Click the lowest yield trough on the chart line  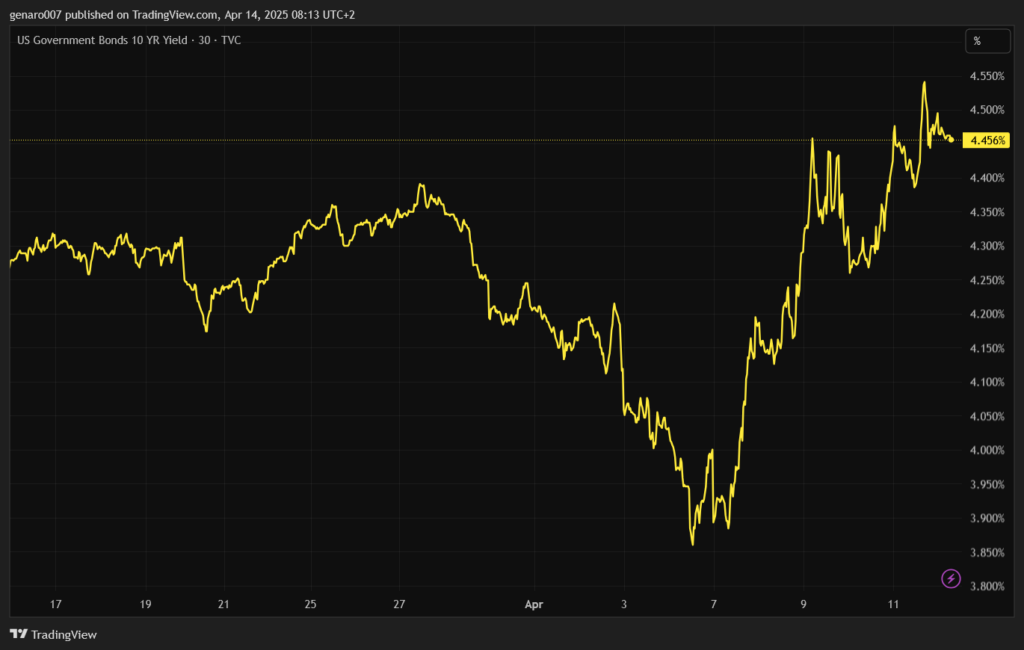692,544
